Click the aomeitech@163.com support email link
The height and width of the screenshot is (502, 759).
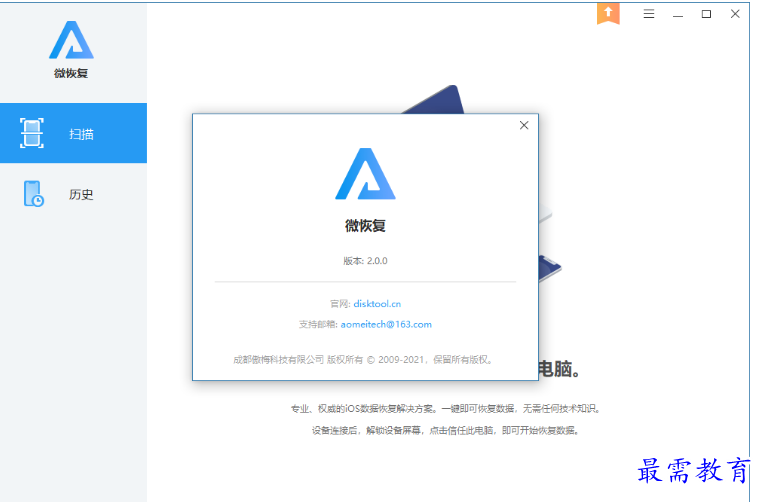click(386, 324)
